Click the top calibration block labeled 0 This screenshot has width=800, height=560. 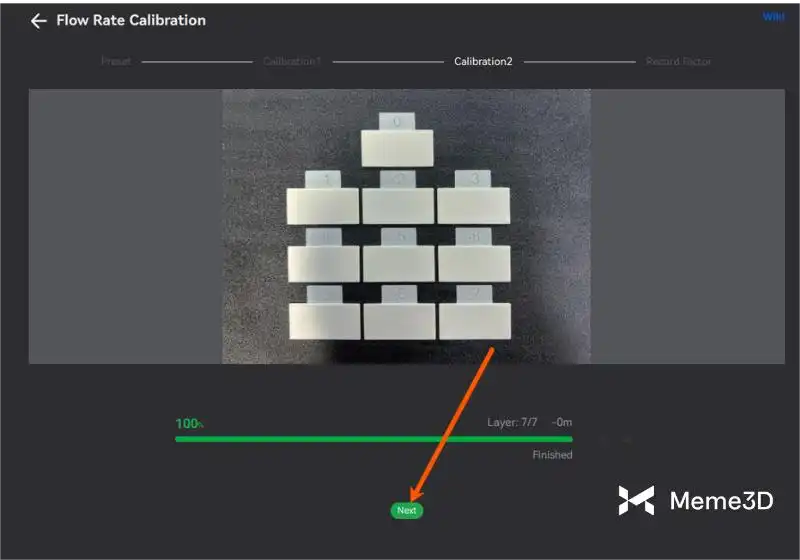[398, 146]
